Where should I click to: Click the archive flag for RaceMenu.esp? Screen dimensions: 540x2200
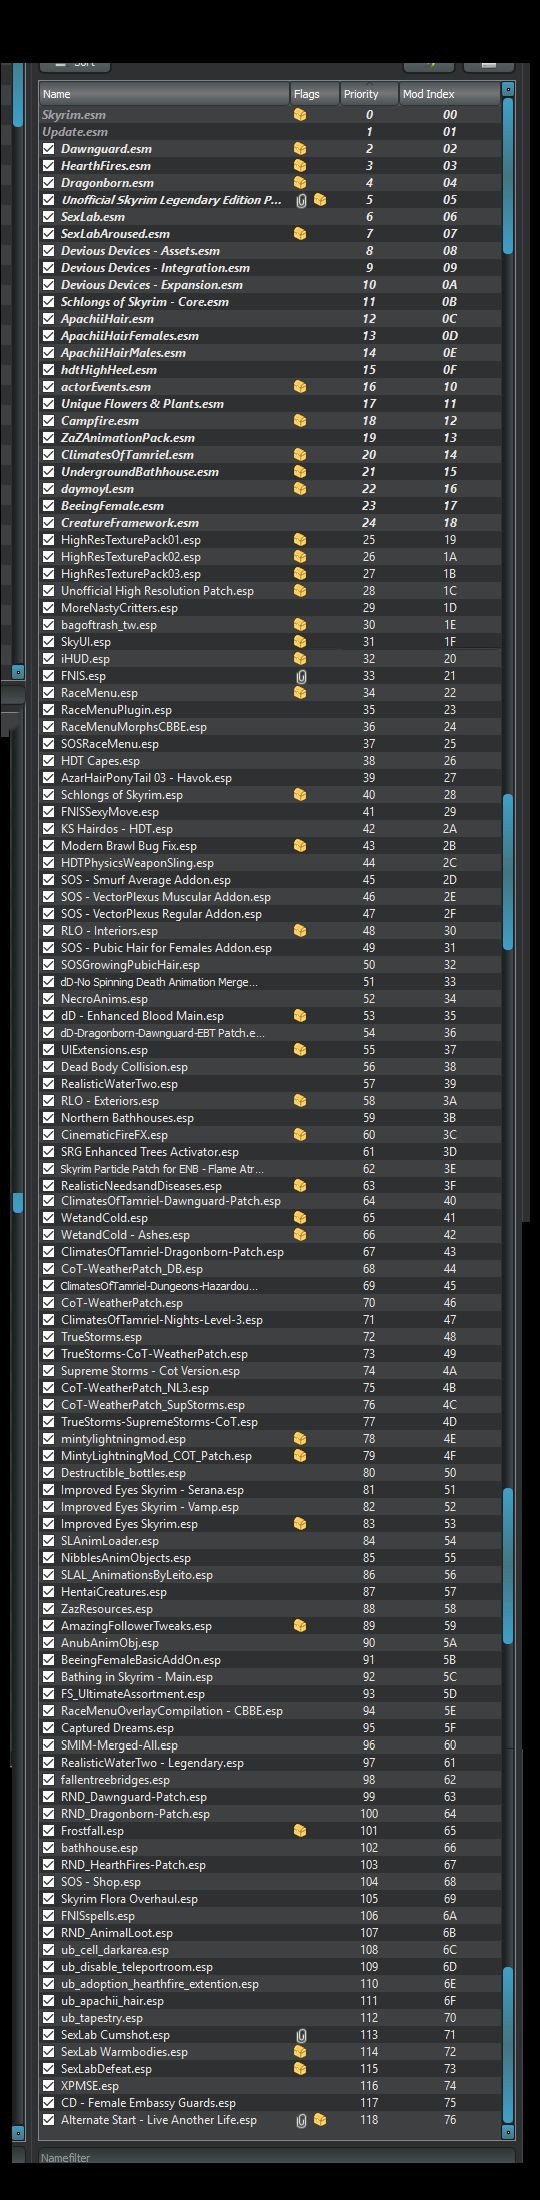click(x=300, y=693)
